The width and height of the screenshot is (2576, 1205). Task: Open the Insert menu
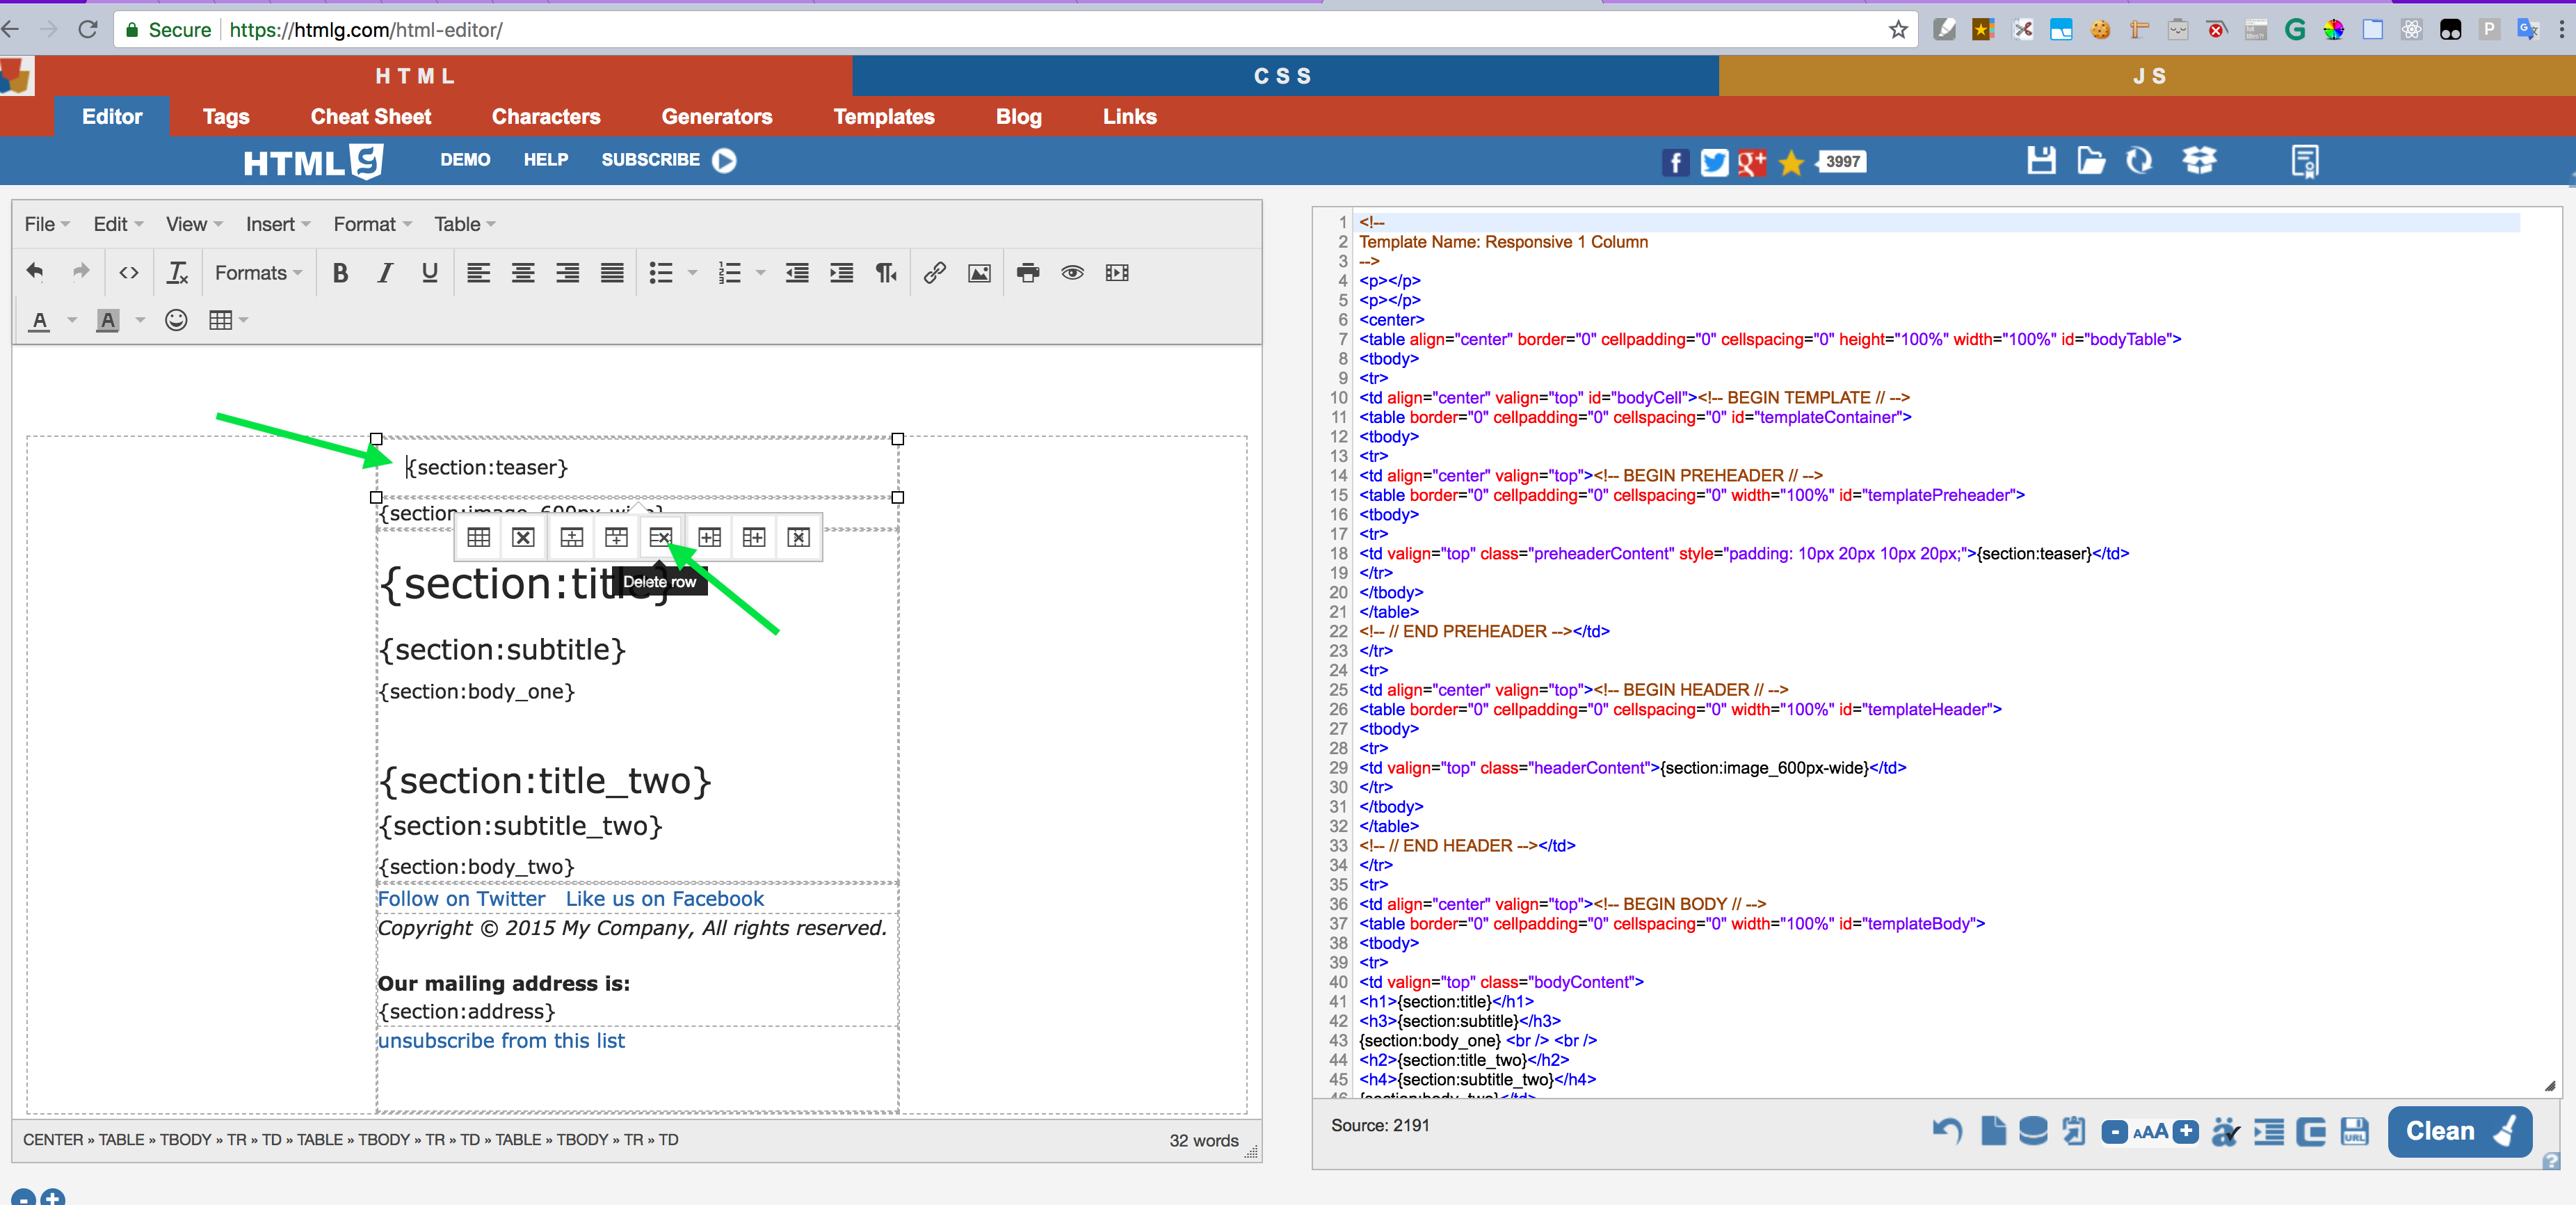(278, 224)
